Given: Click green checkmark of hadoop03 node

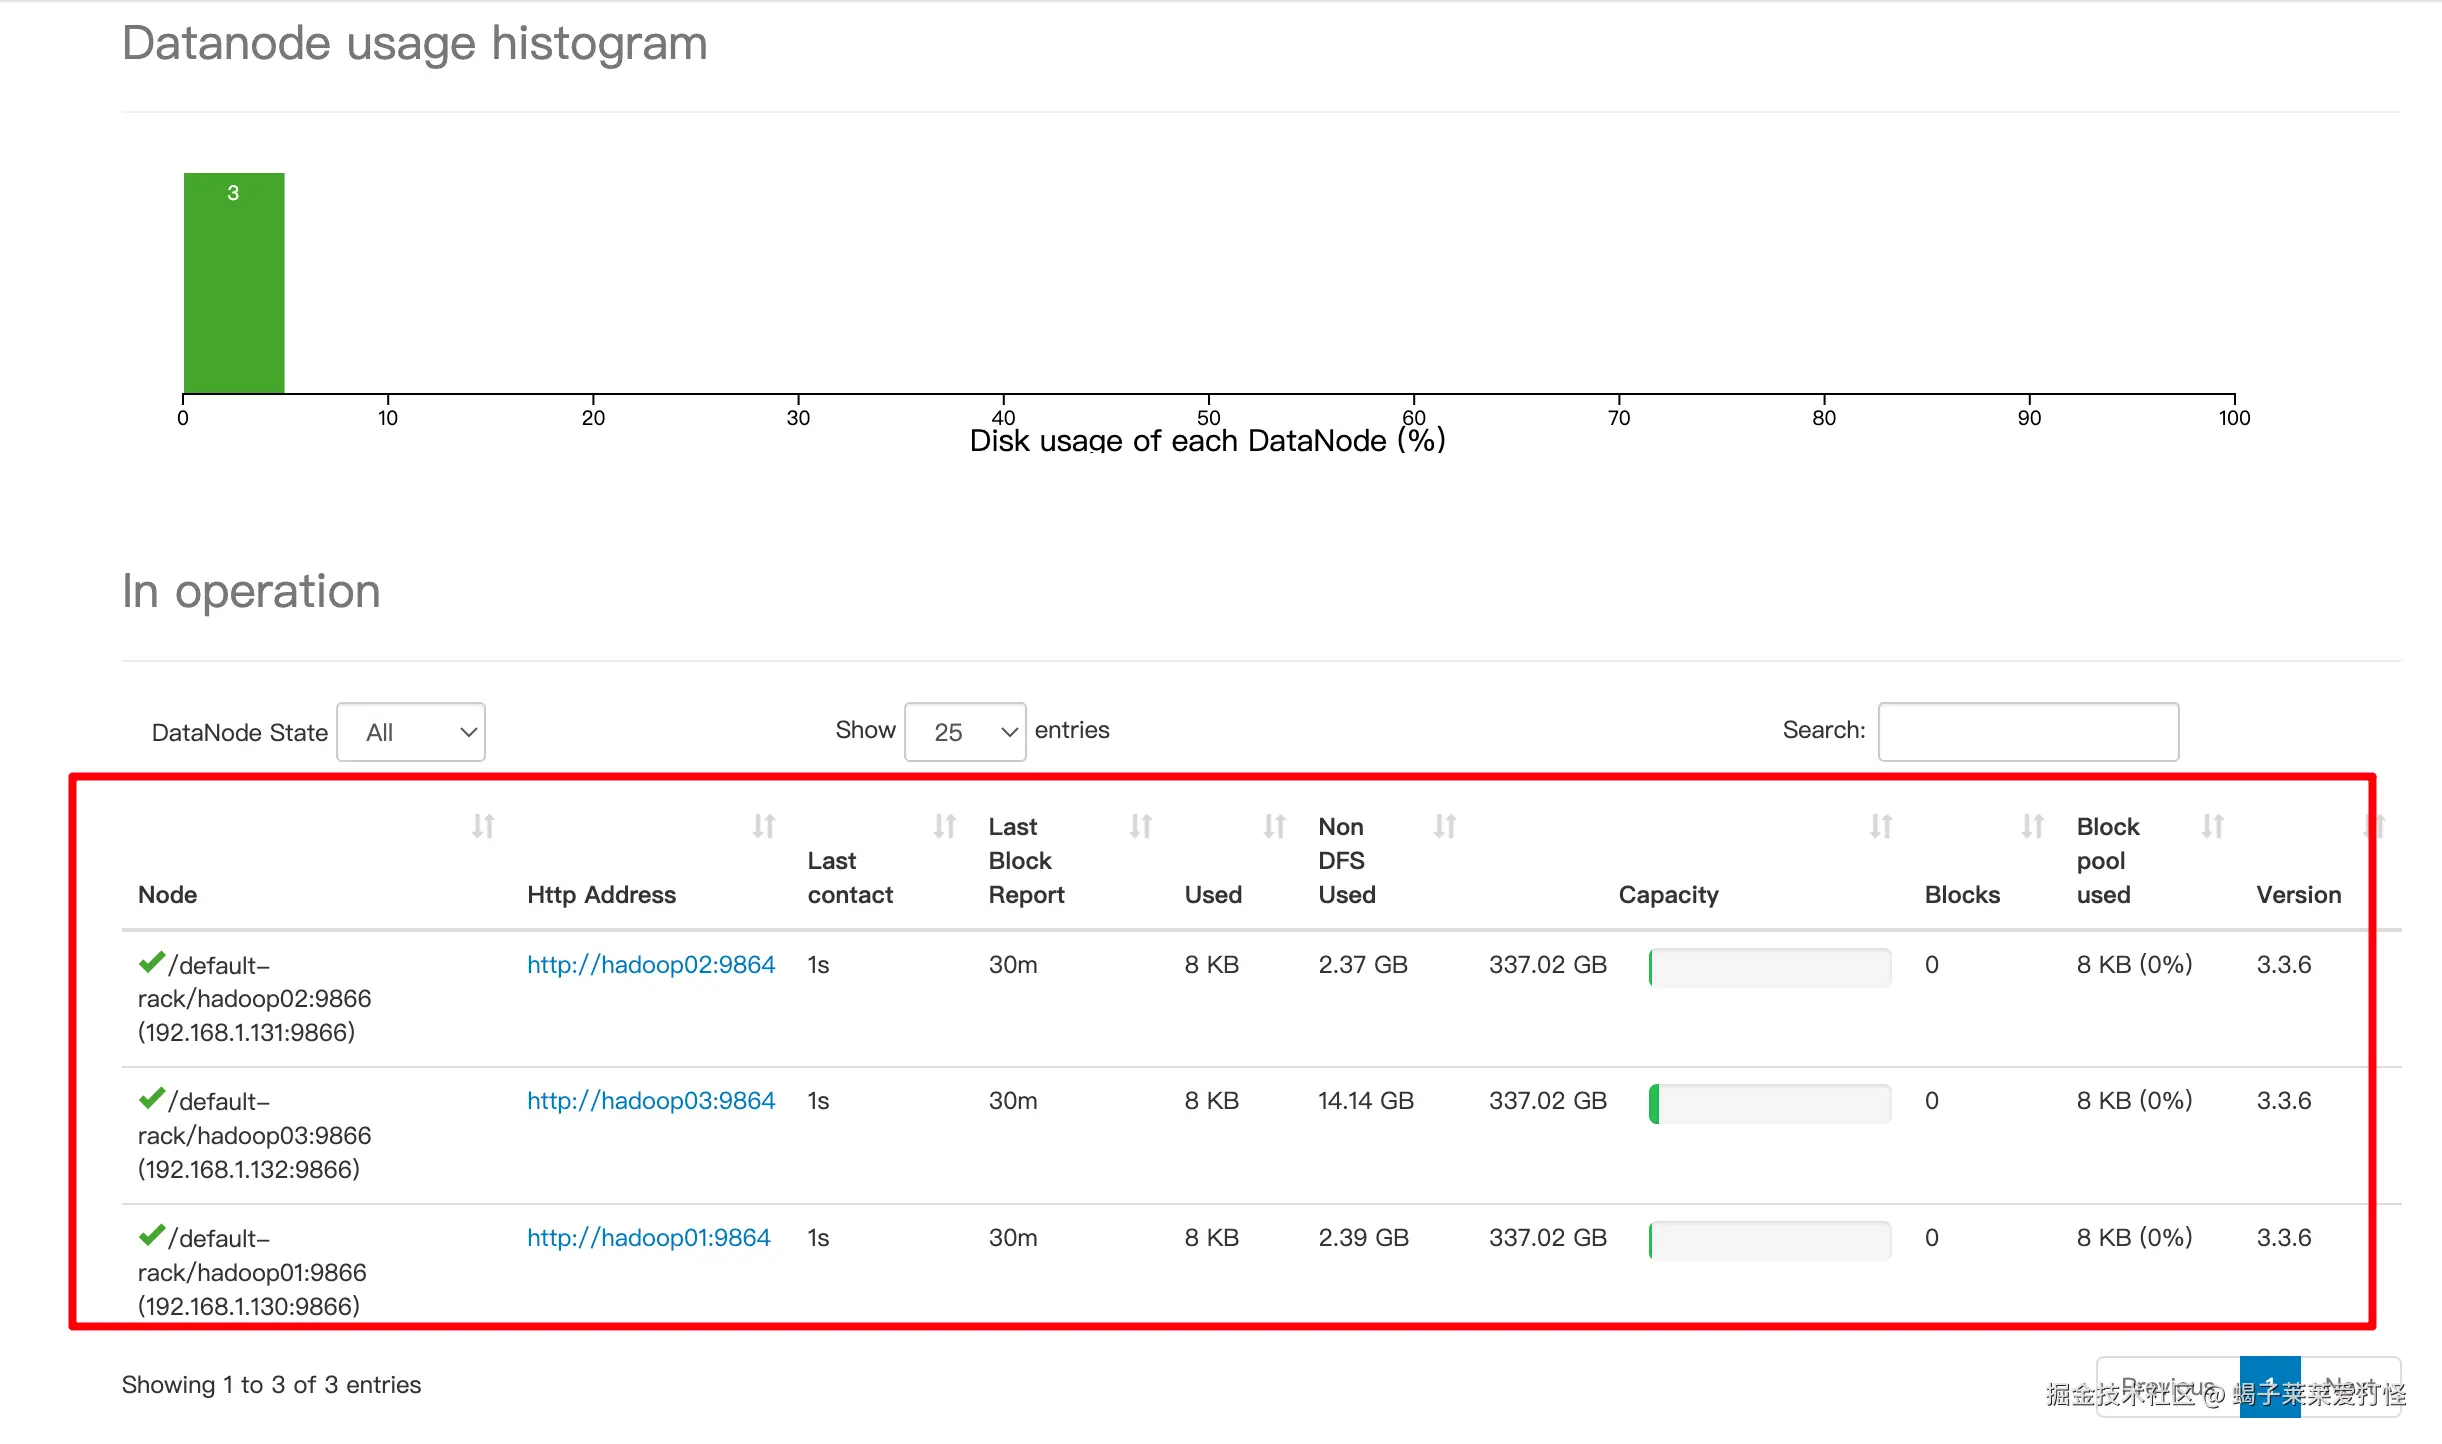Looking at the screenshot, I should coord(151,1099).
